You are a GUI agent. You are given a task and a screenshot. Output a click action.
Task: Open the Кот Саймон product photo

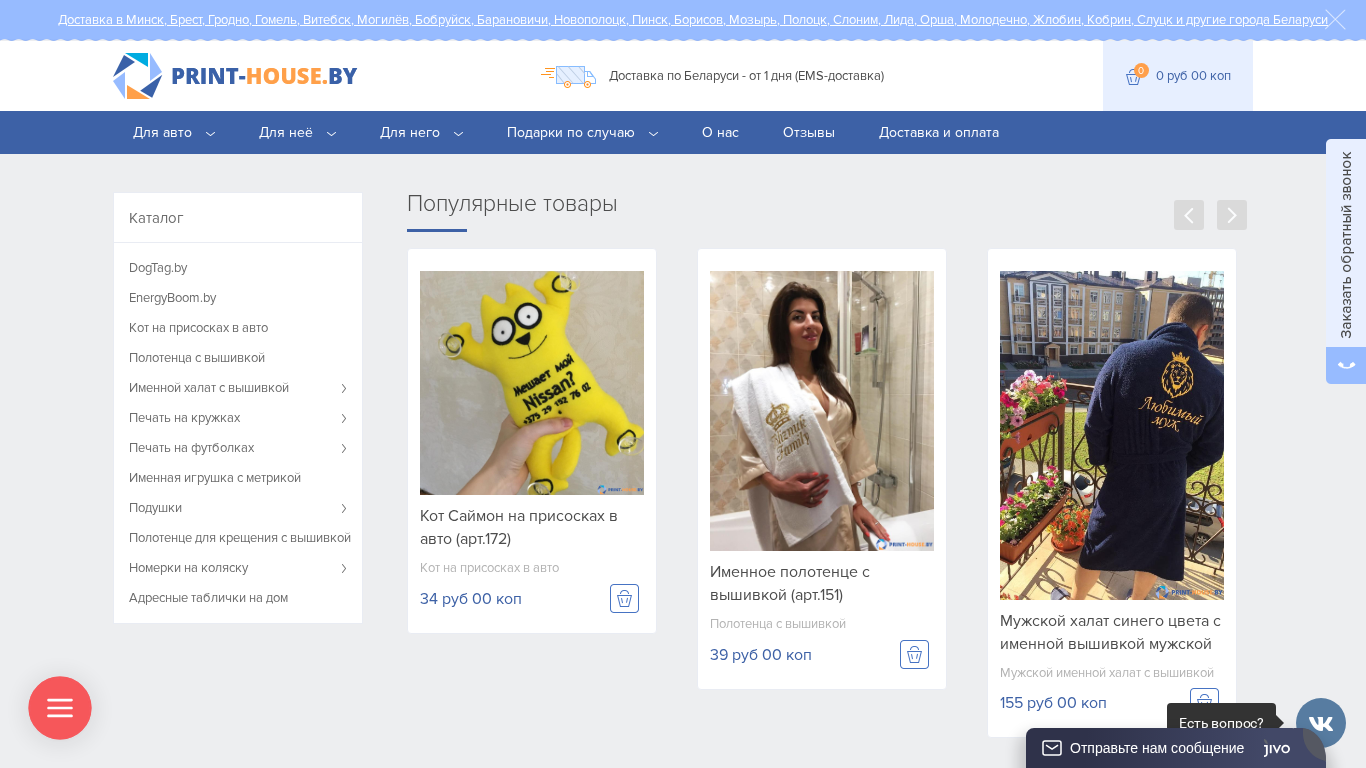point(532,383)
